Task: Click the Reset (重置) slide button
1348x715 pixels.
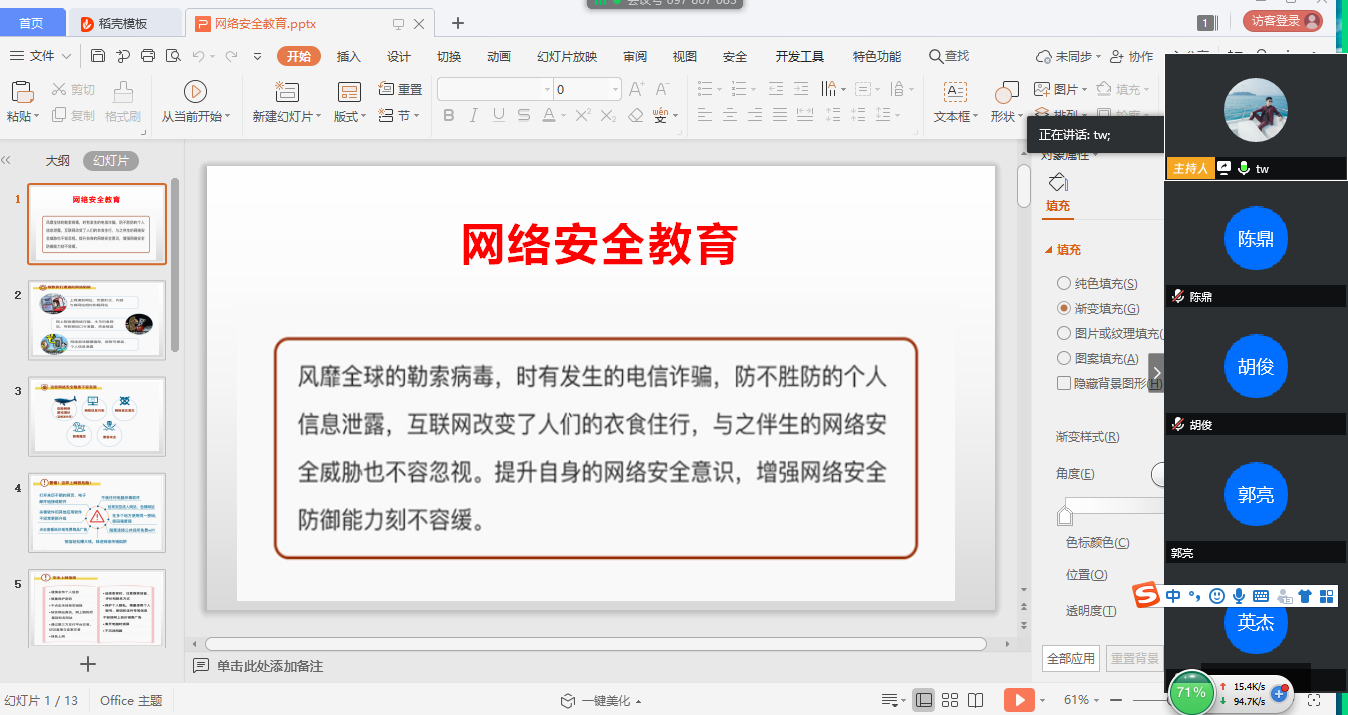Action: pyautogui.click(x=400, y=89)
